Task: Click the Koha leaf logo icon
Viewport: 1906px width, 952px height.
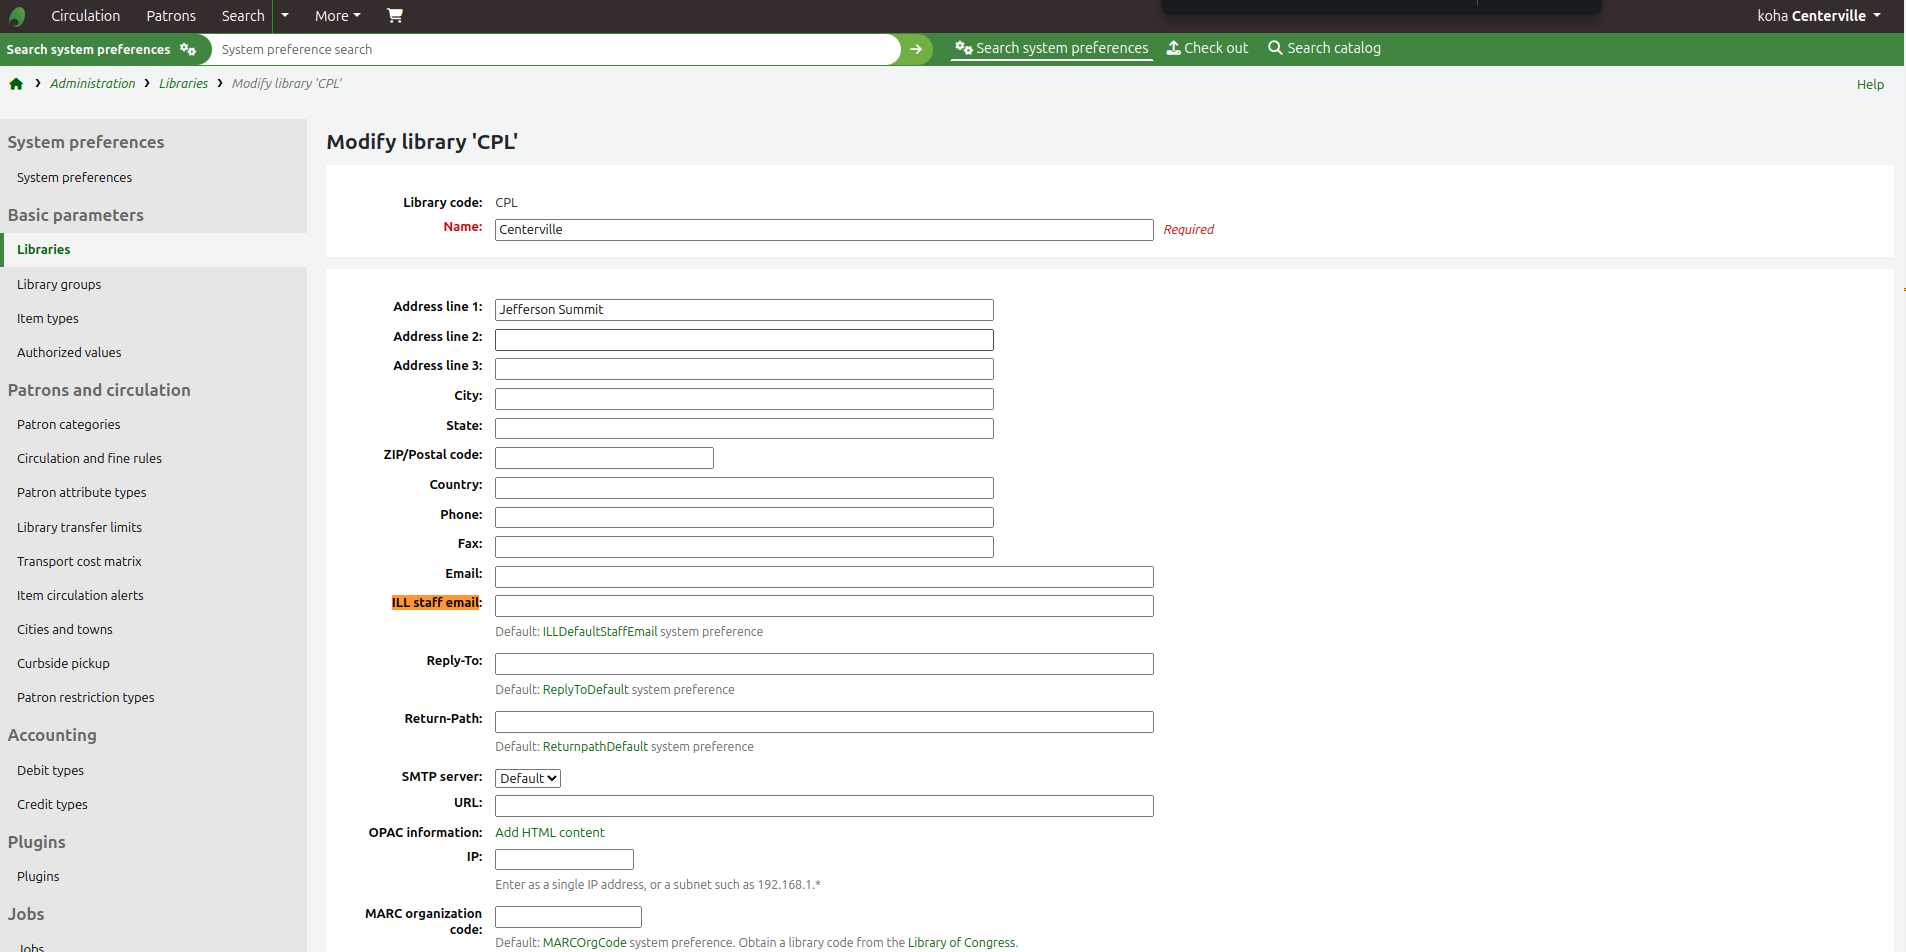Action: coord(17,16)
